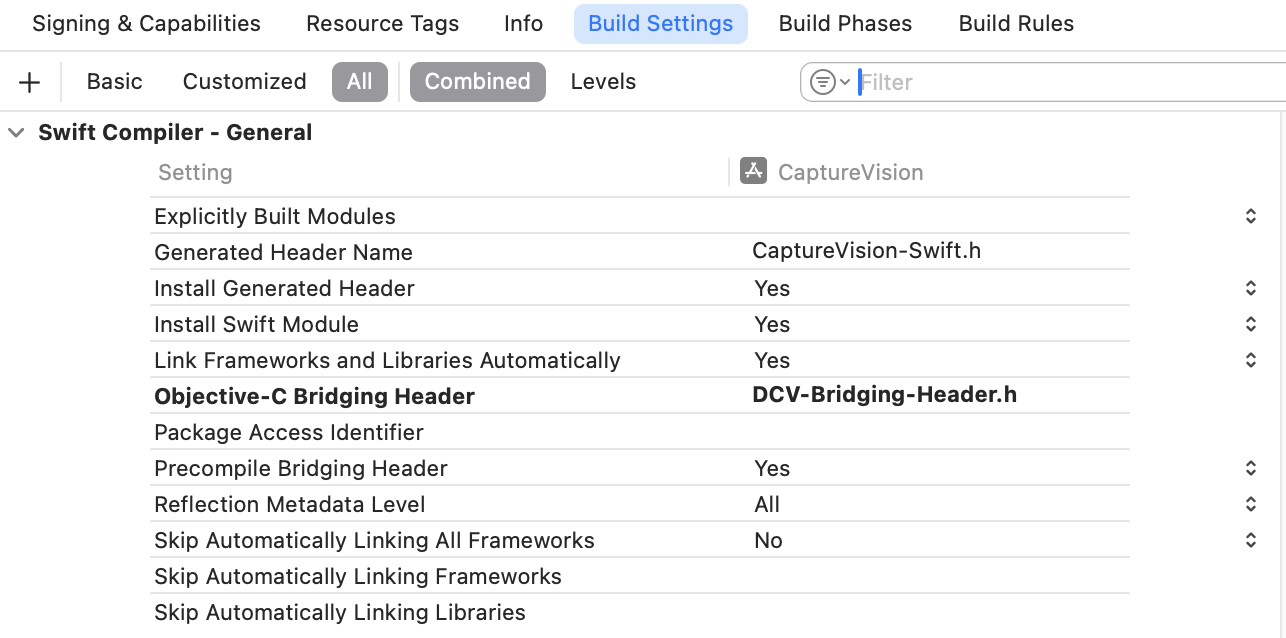Select the Objective-C Bridging Header setting row
This screenshot has width=1286, height=638.
(x=314, y=396)
